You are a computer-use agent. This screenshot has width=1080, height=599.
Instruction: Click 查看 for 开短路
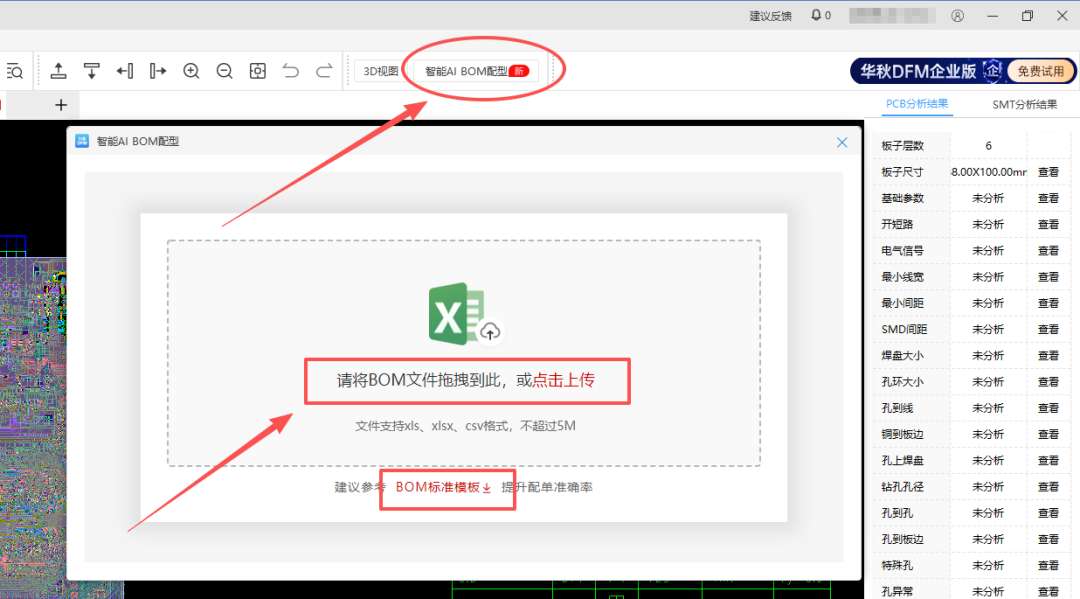[x=1048, y=224]
